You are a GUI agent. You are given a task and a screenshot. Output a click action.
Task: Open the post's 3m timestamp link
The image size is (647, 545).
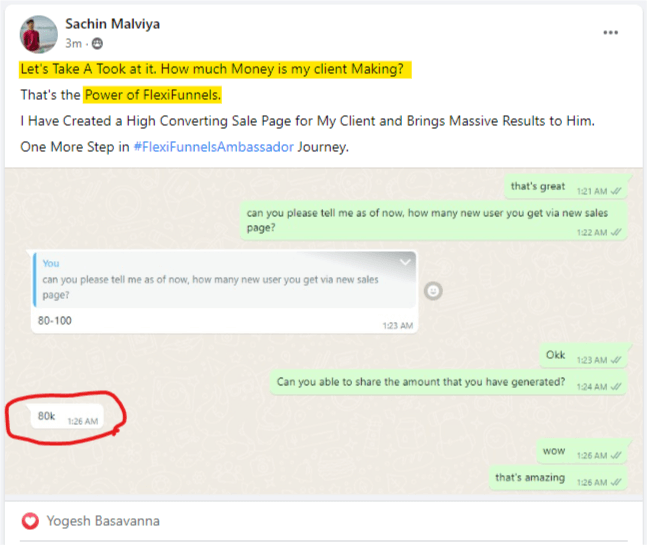pyautogui.click(x=73, y=44)
